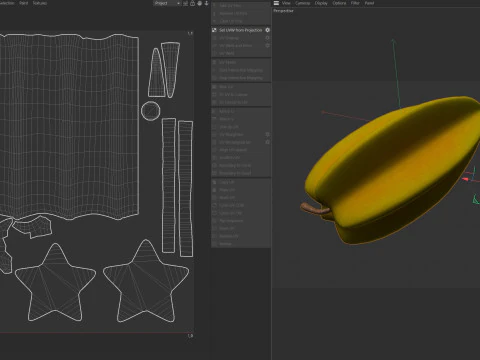Click the yellow starfruit model in viewport

(393, 170)
